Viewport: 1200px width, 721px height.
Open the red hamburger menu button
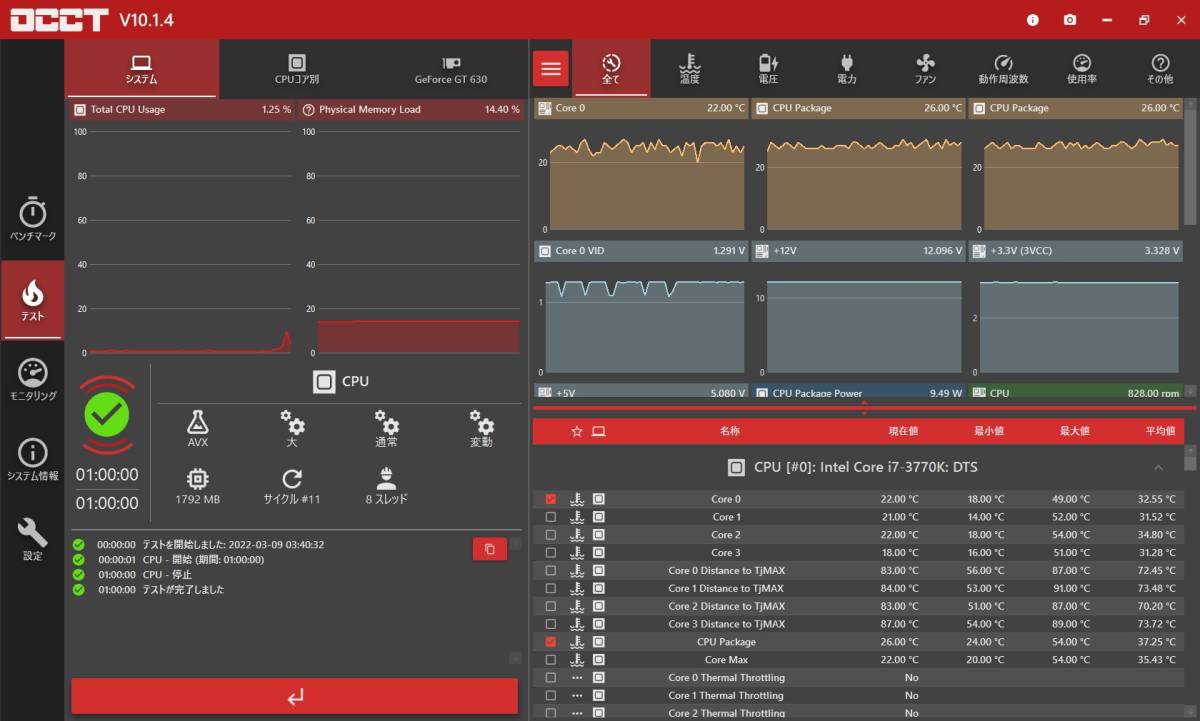coord(550,69)
